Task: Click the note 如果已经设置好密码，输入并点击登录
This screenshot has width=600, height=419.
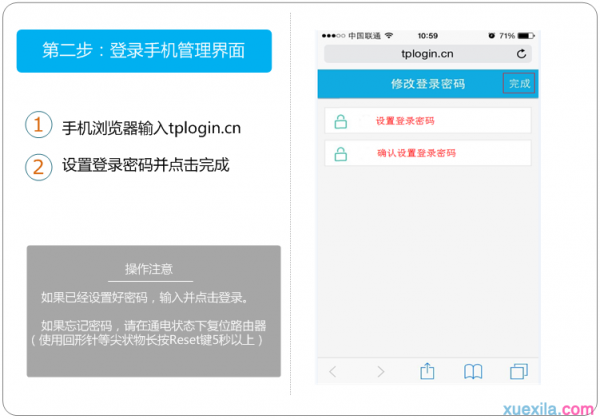Action: coord(144,297)
